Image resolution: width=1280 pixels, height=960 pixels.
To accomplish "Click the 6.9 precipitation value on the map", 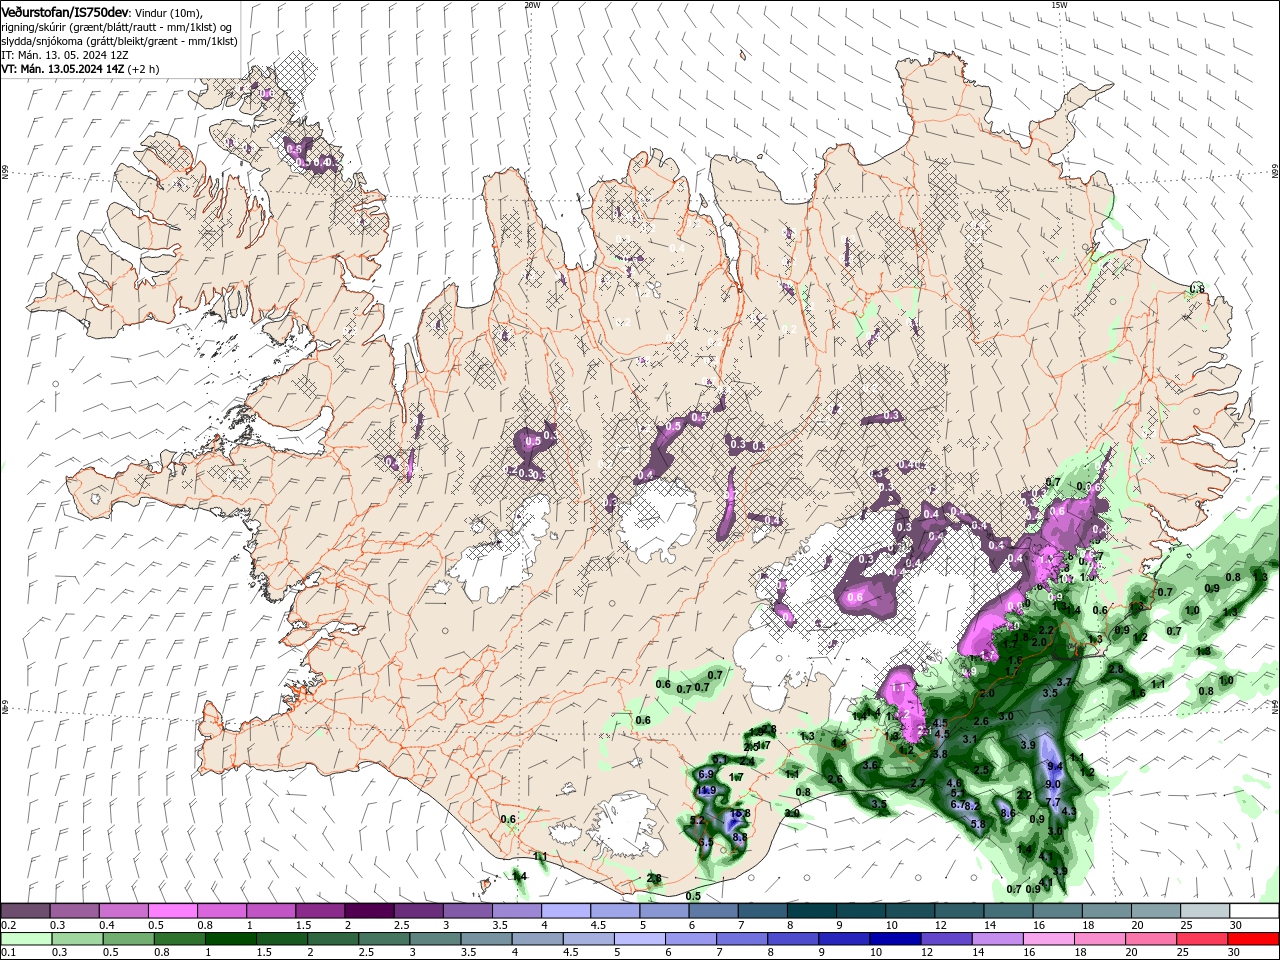I will click(705, 774).
